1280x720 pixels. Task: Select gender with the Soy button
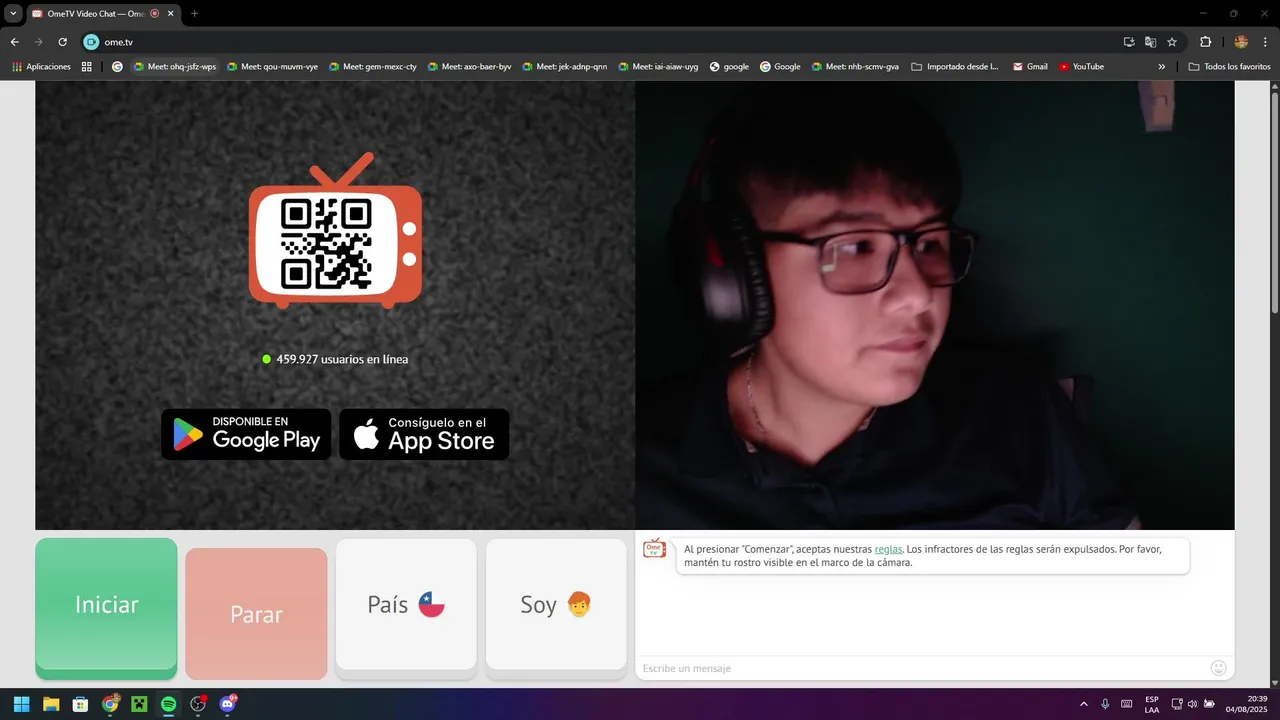click(x=556, y=604)
